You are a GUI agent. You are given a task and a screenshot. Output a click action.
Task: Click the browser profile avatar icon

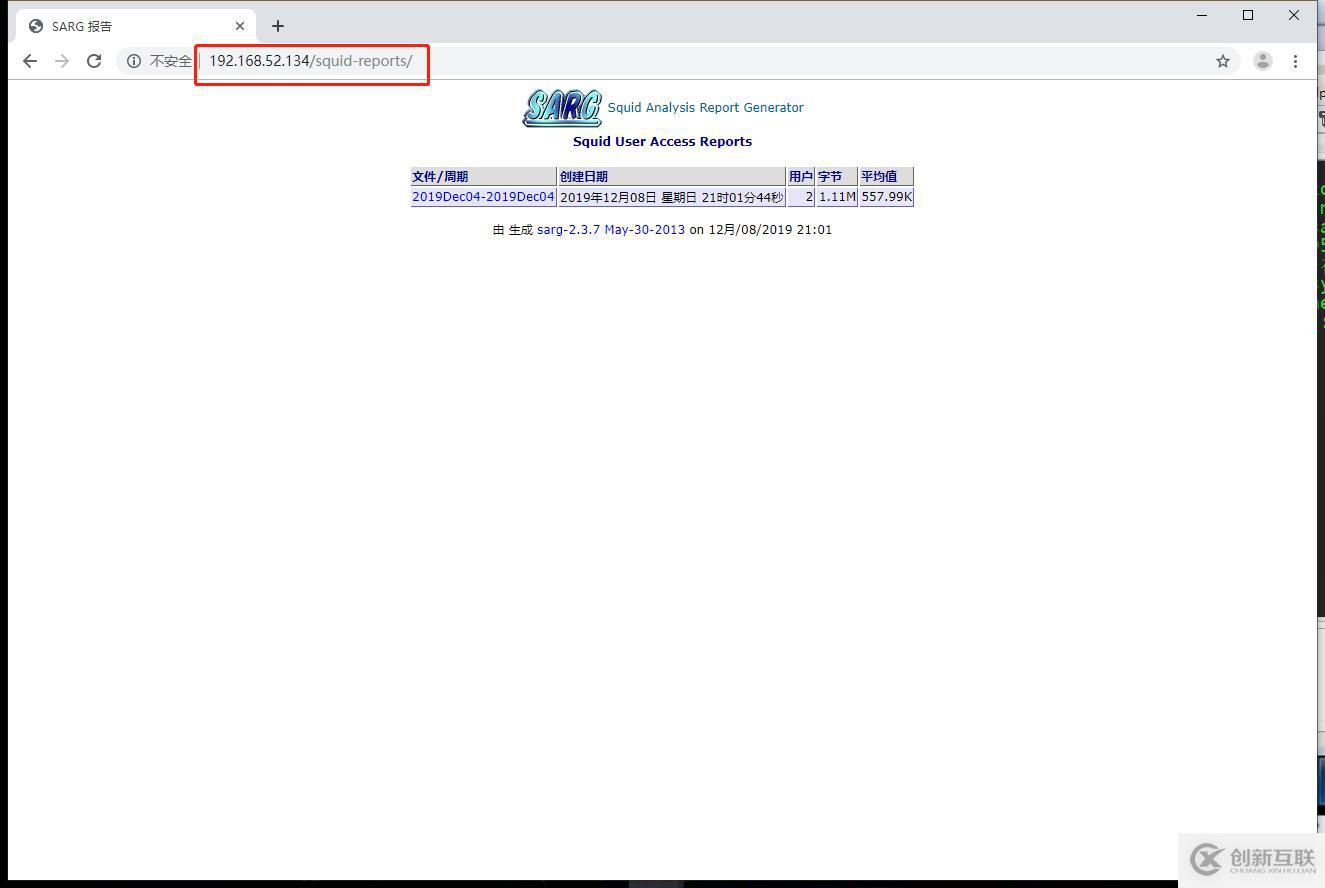pos(1262,61)
